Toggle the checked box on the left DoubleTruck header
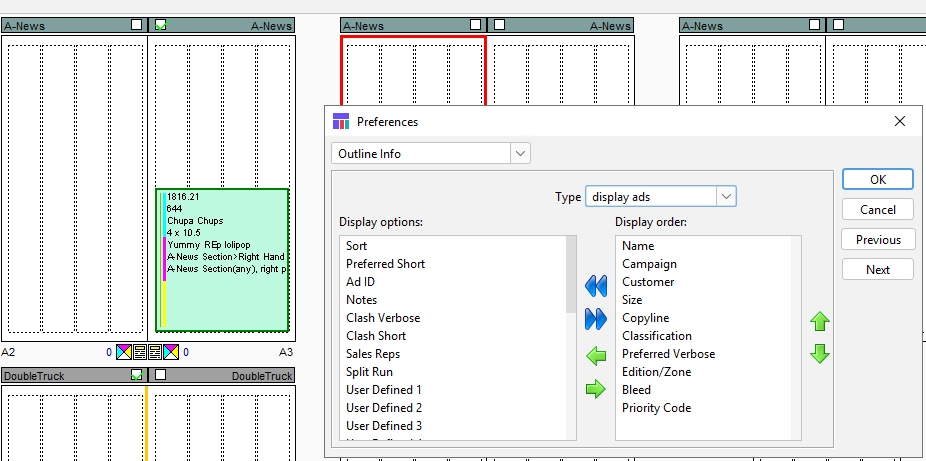926x461 pixels. pyautogui.click(x=136, y=375)
